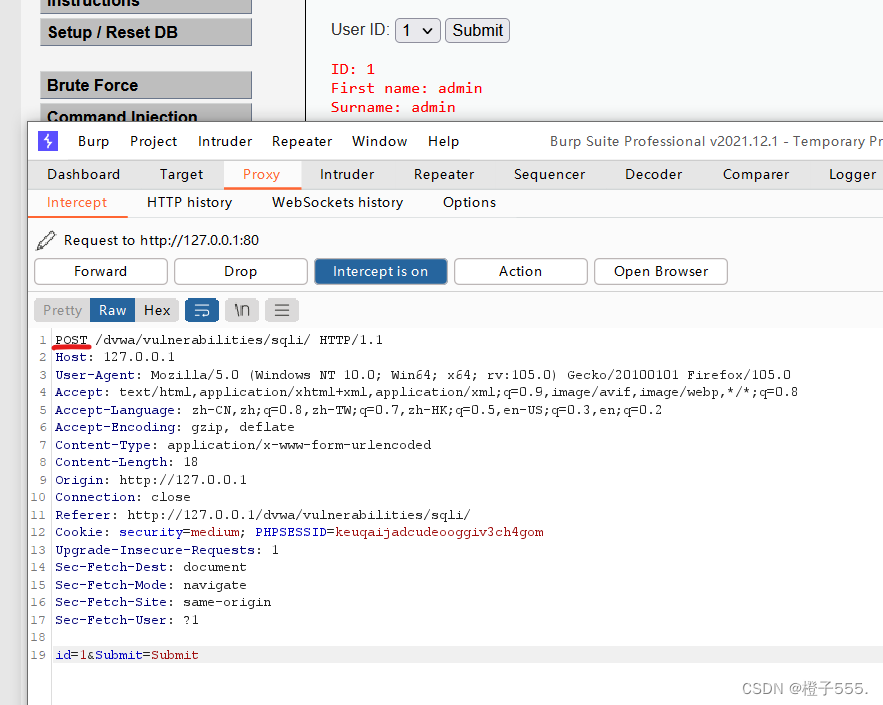Click the Burp Suite lightning logo icon
The height and width of the screenshot is (705, 883).
coord(48,141)
